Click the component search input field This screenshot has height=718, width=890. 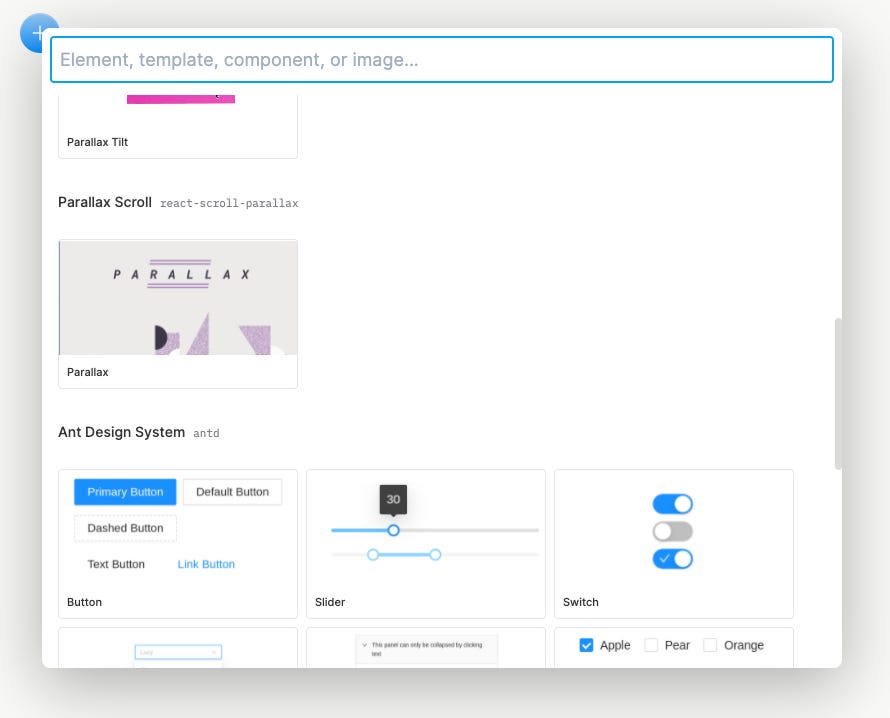tap(443, 59)
